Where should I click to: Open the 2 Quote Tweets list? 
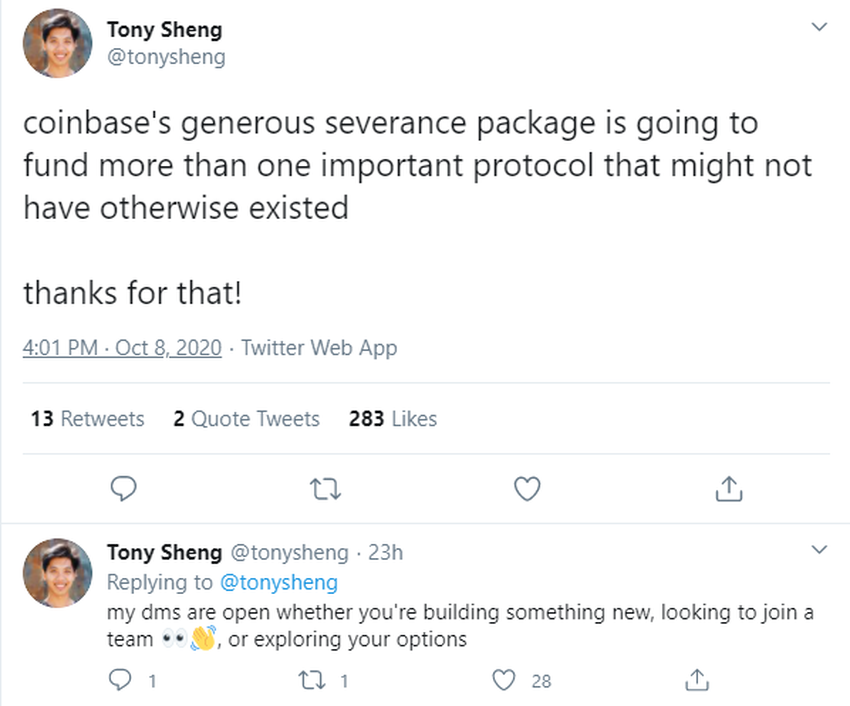pyautogui.click(x=246, y=419)
